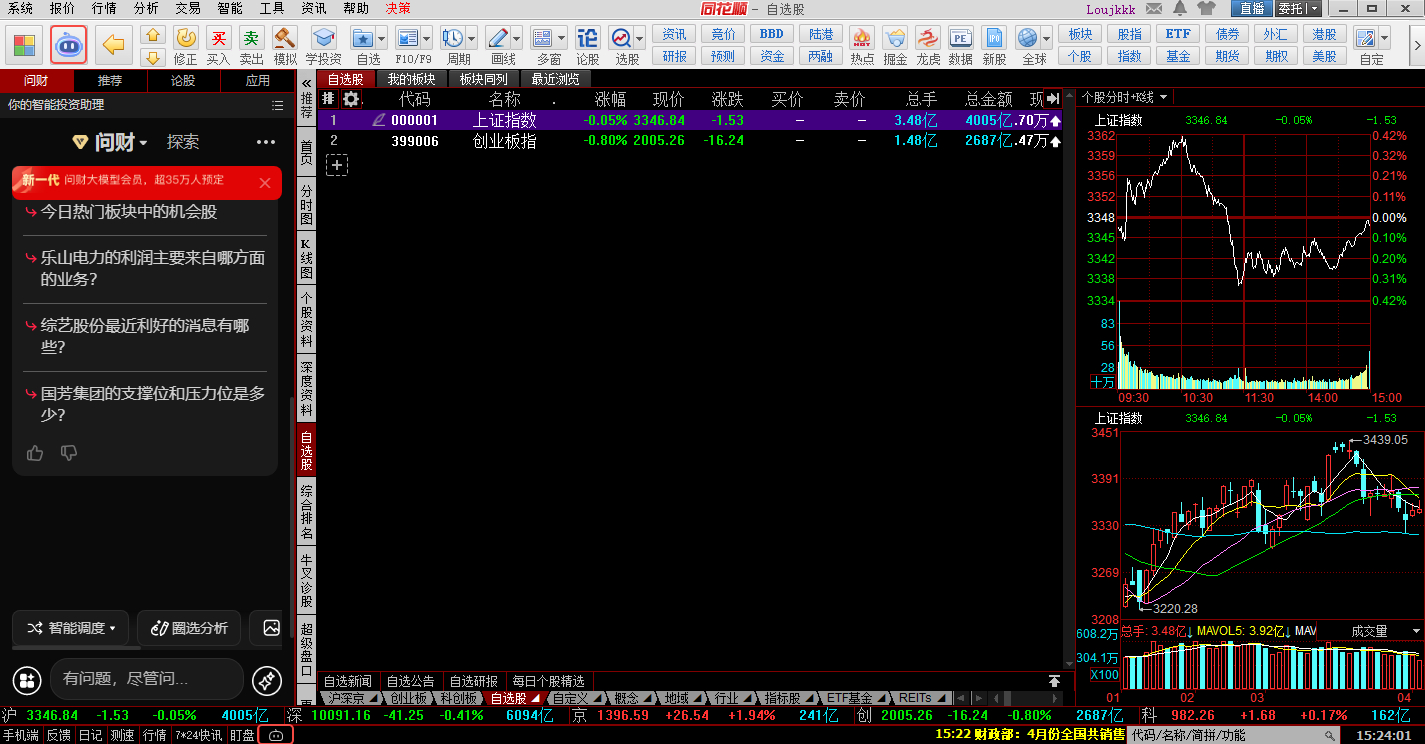Click the 新股 IPO icon
This screenshot has width=1425, height=744.
point(993,39)
